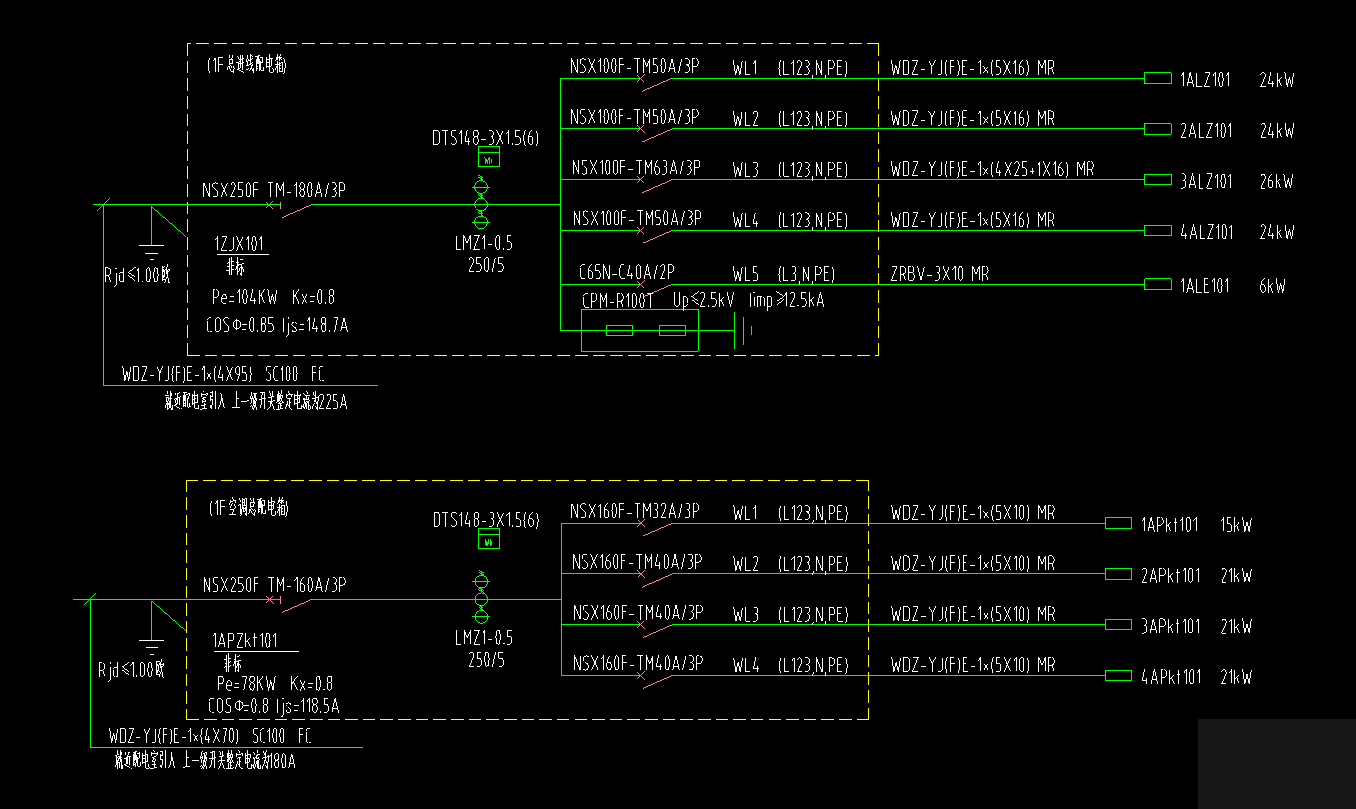Select the load box symbol beside 3APkt101
1356x809 pixels.
(1118, 625)
